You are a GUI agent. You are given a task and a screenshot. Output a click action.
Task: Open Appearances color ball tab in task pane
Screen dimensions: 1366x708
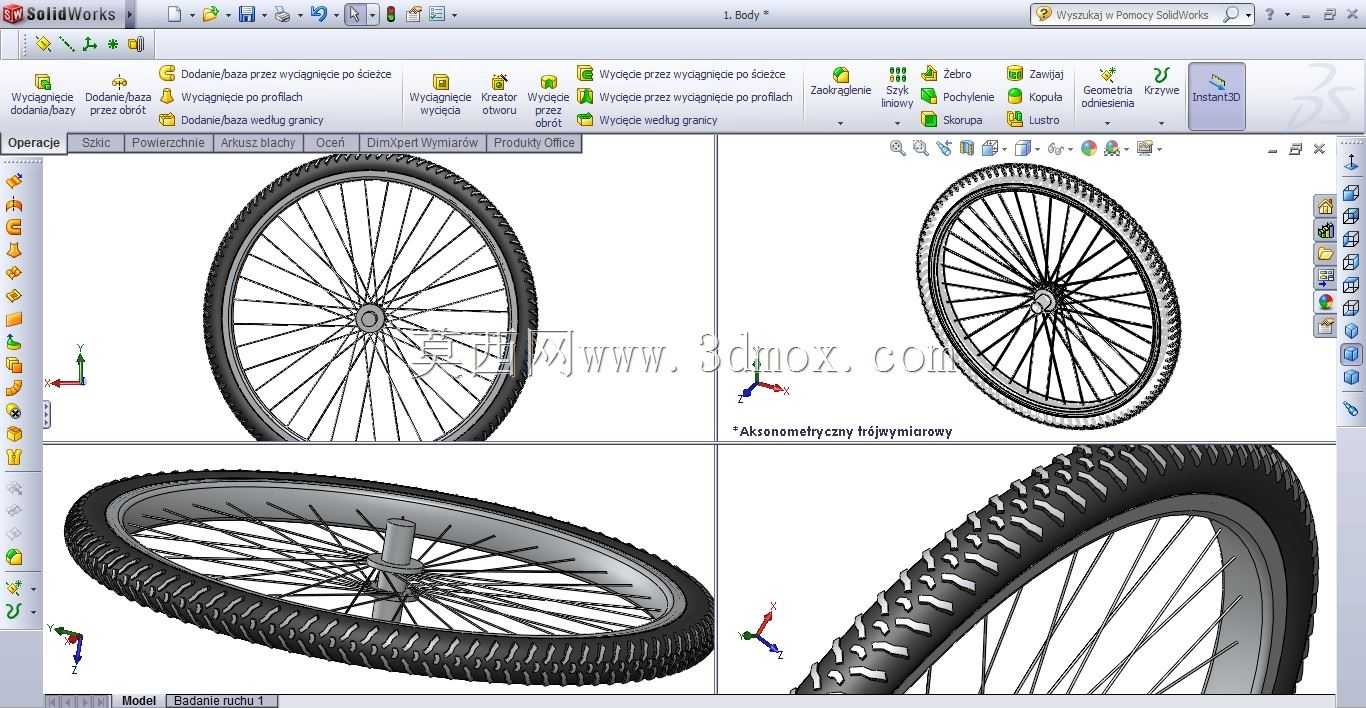(x=1325, y=302)
